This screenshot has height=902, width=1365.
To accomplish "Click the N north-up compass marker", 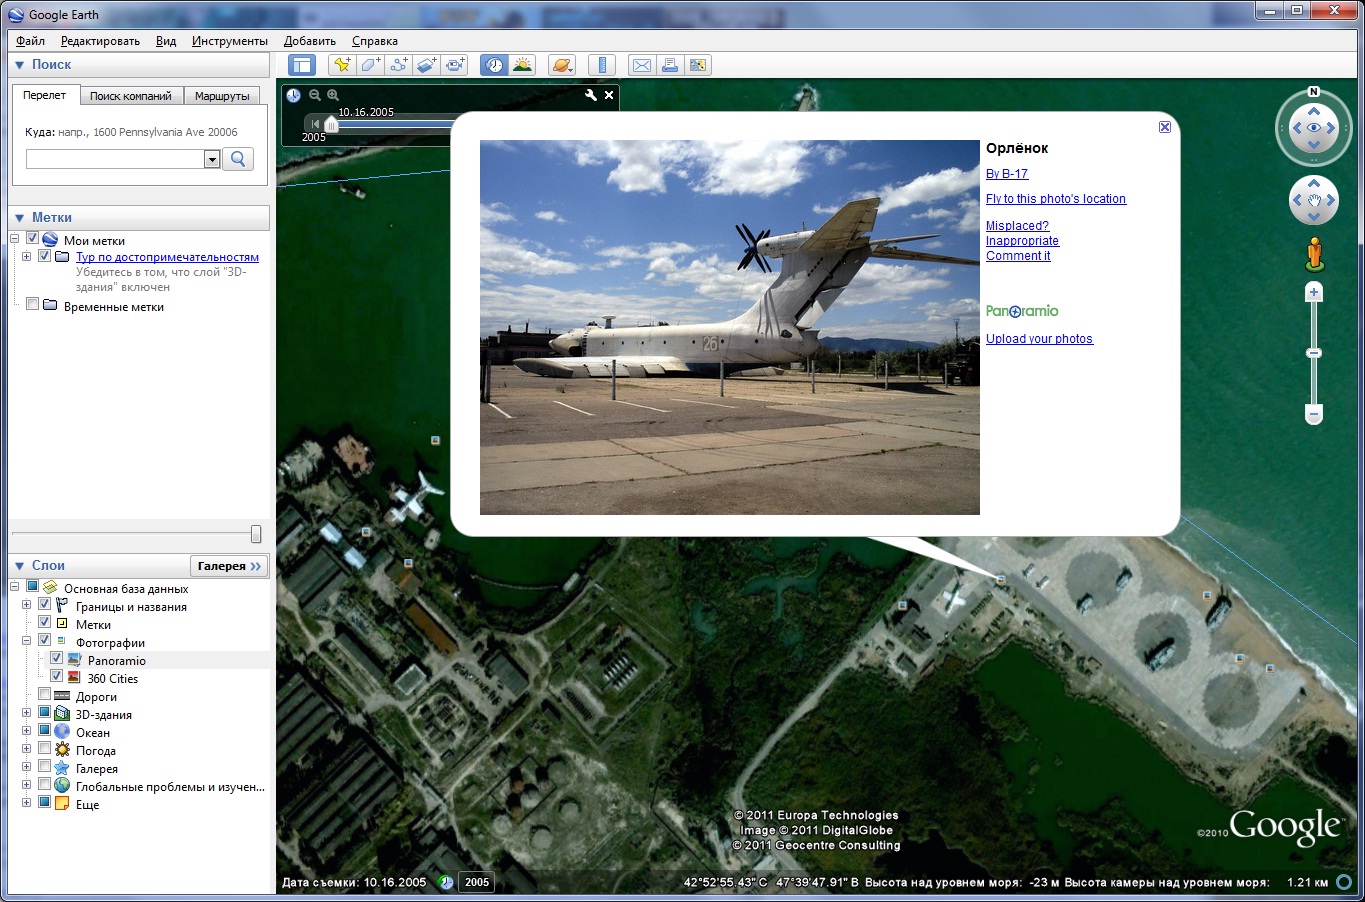I will tap(1314, 92).
